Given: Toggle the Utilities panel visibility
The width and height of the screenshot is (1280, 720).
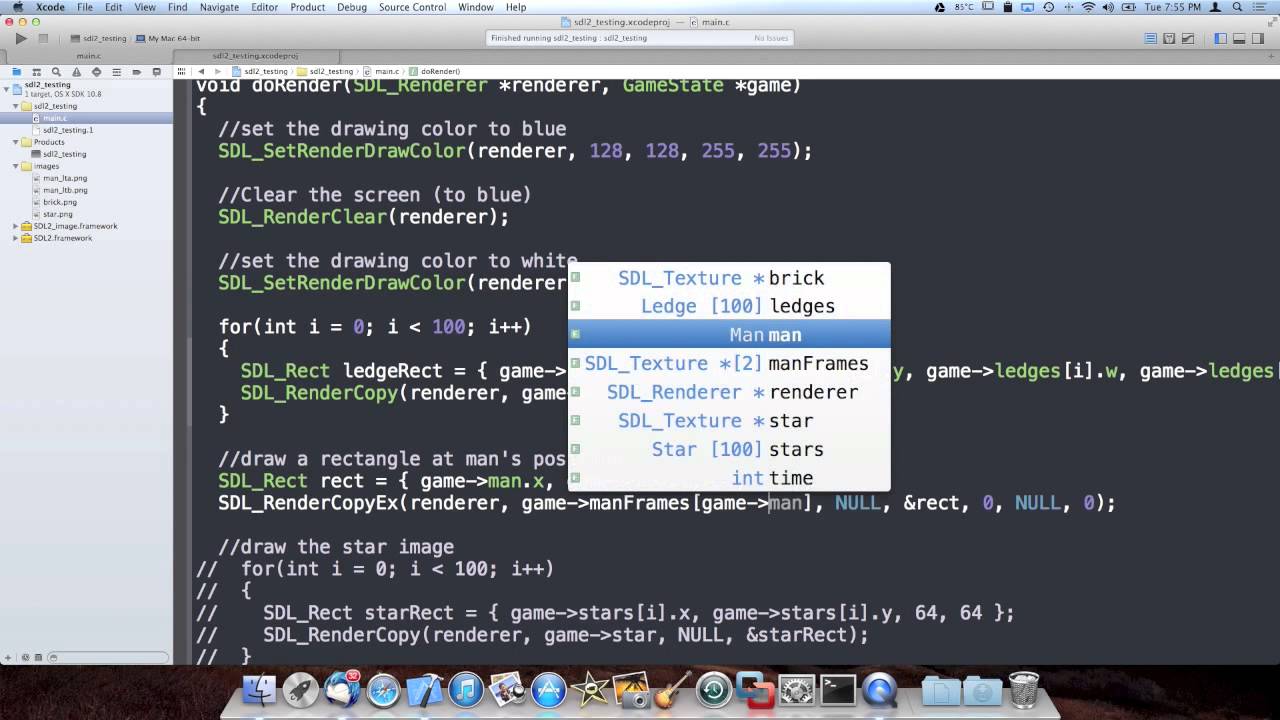Looking at the screenshot, I should pyautogui.click(x=1257, y=39).
